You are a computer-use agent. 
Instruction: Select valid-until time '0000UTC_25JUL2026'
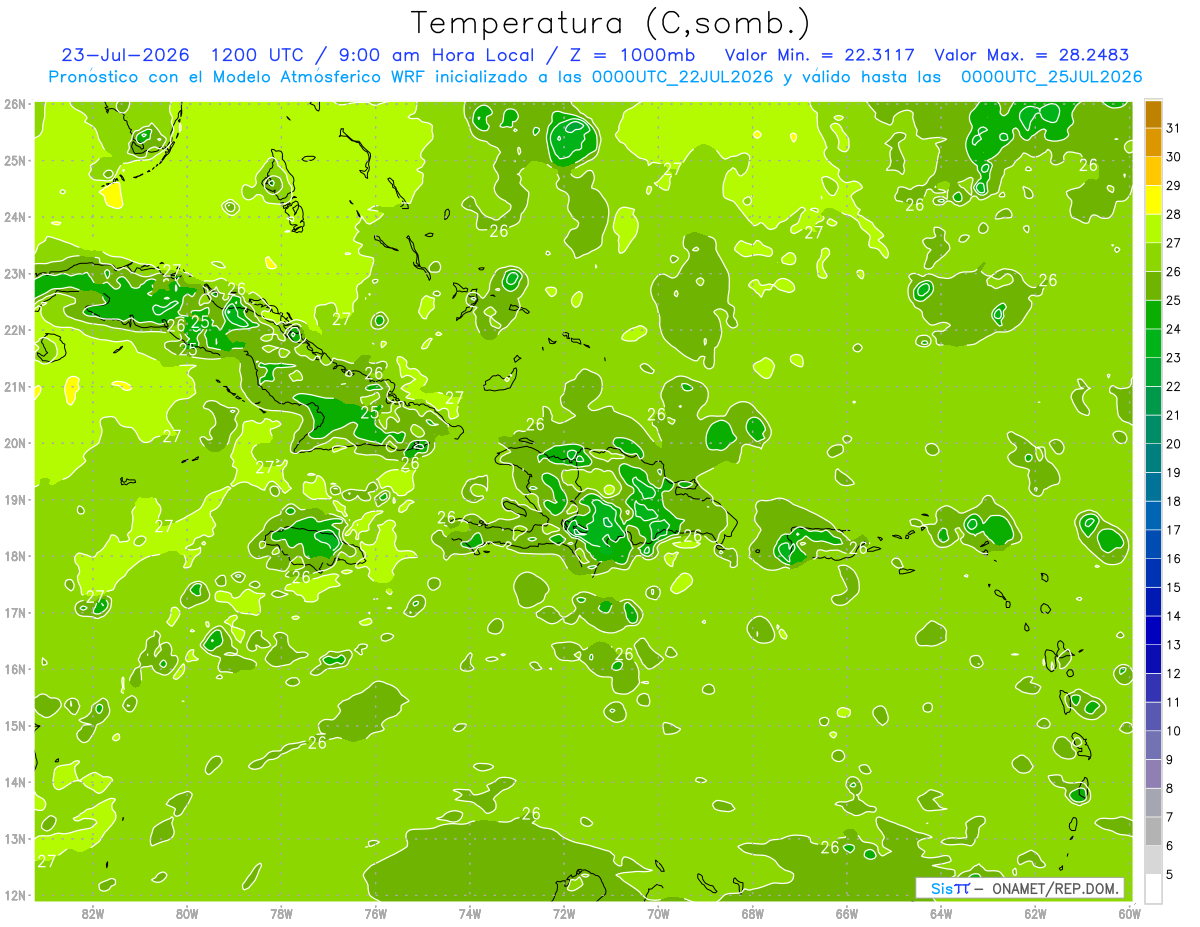[x=1052, y=77]
